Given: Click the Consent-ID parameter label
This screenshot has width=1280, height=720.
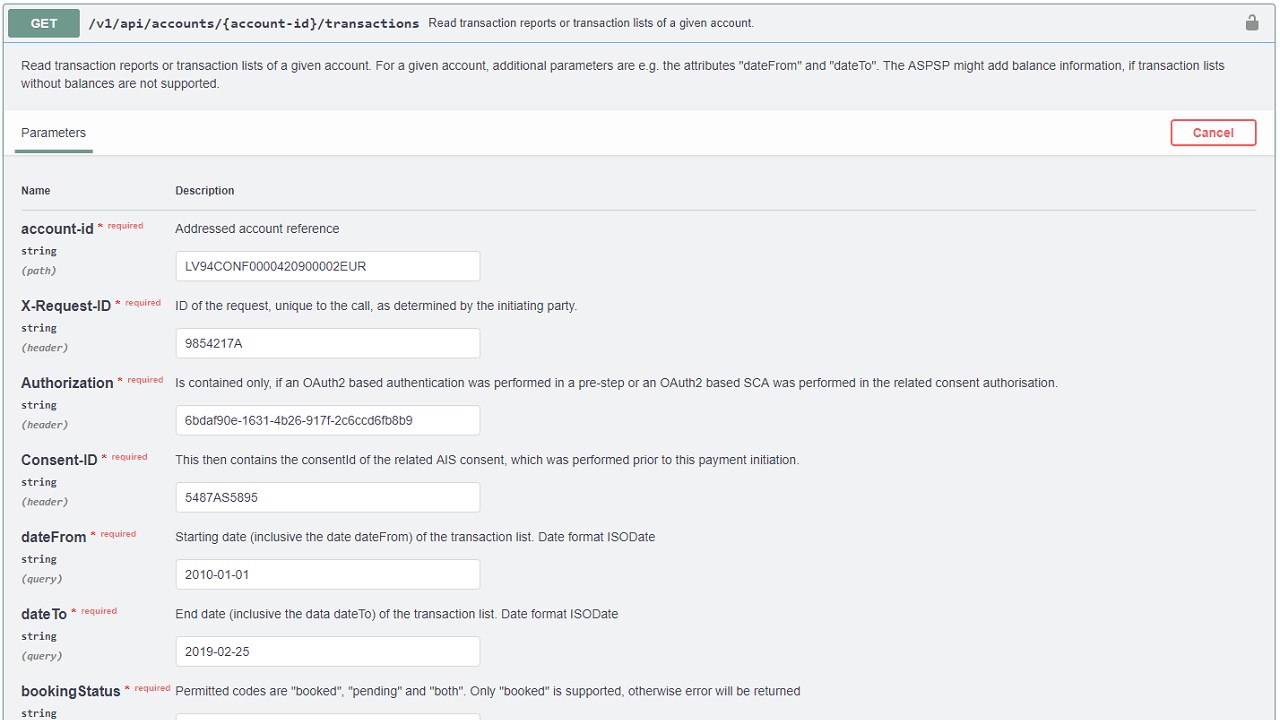Looking at the screenshot, I should (x=59, y=460).
